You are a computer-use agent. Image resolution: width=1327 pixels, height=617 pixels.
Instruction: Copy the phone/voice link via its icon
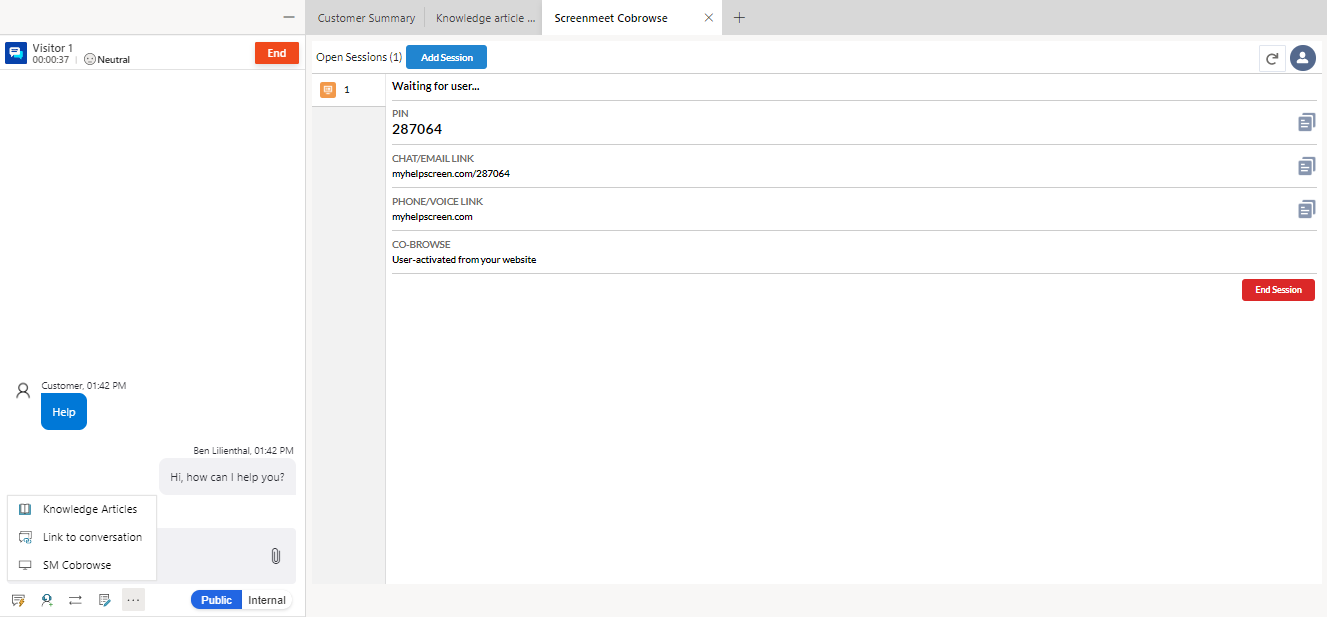click(x=1306, y=209)
